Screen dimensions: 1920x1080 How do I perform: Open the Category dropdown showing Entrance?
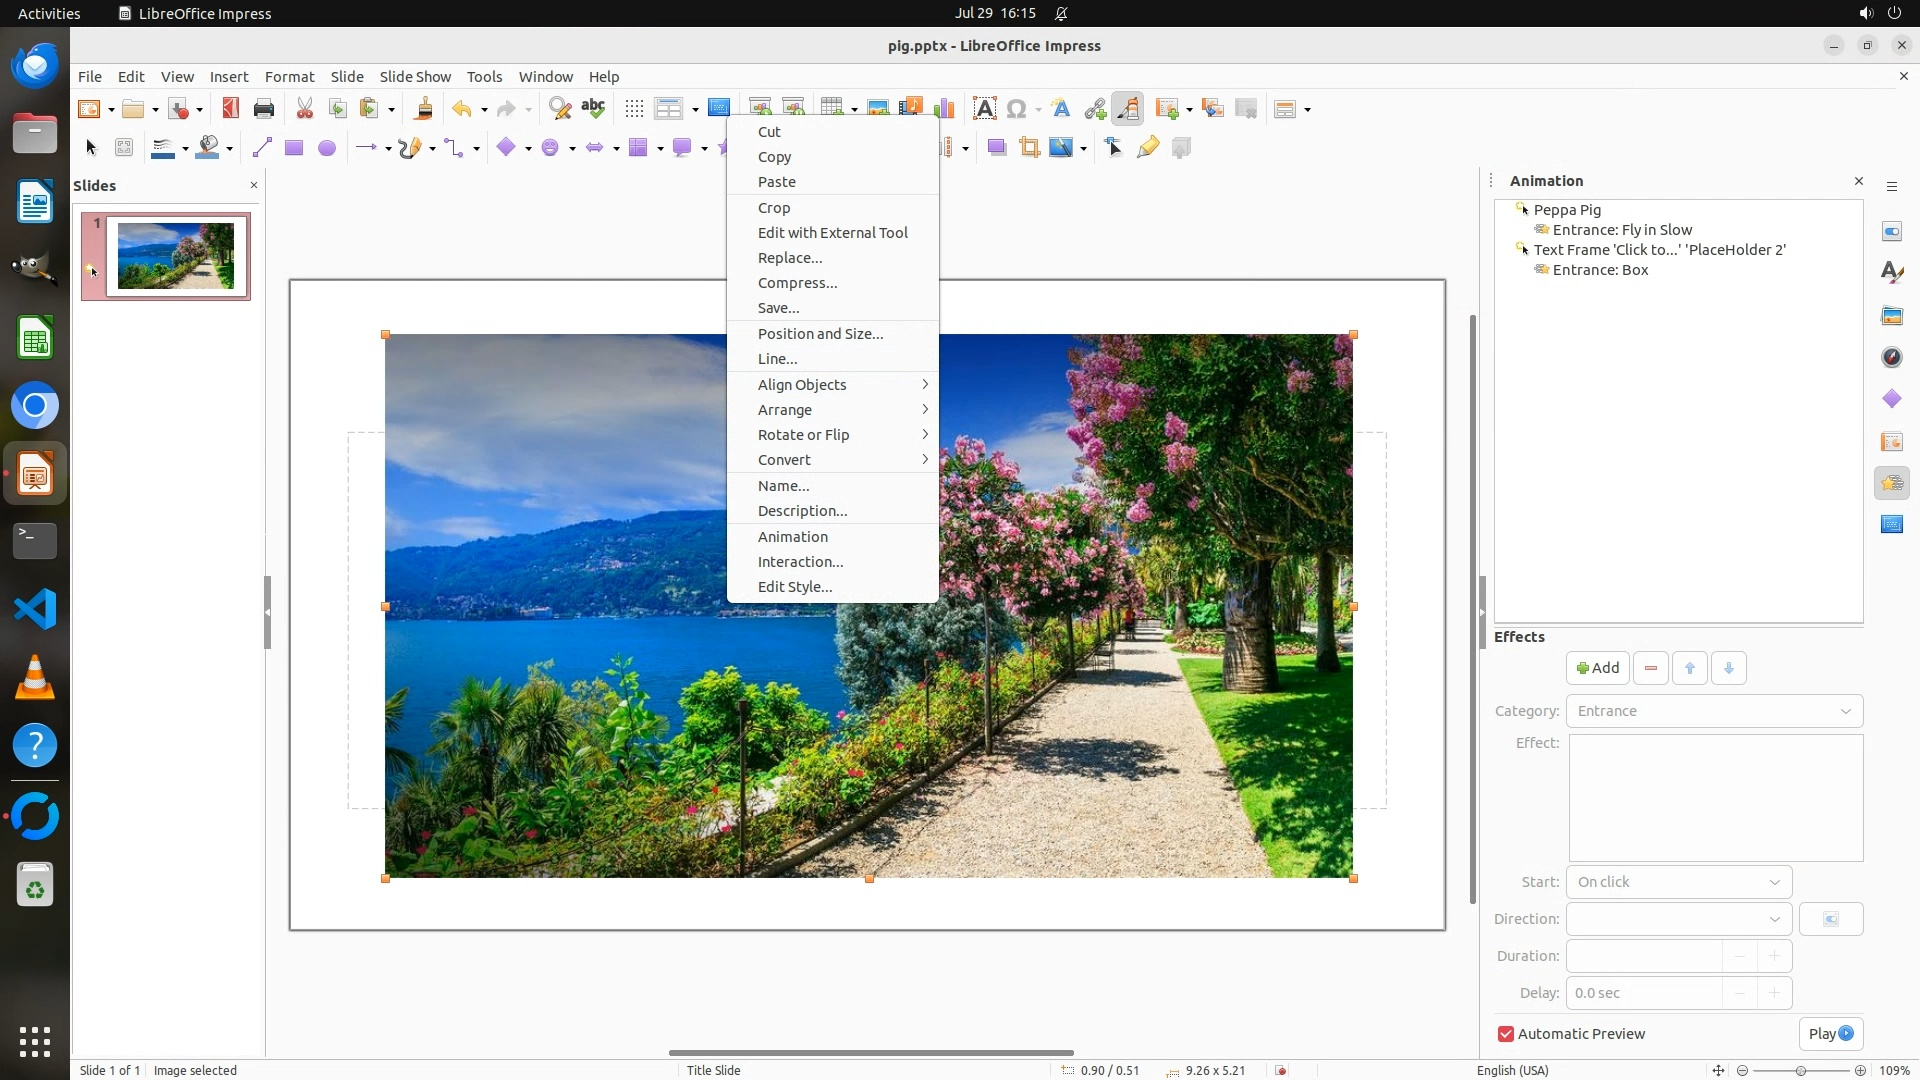coord(1714,711)
